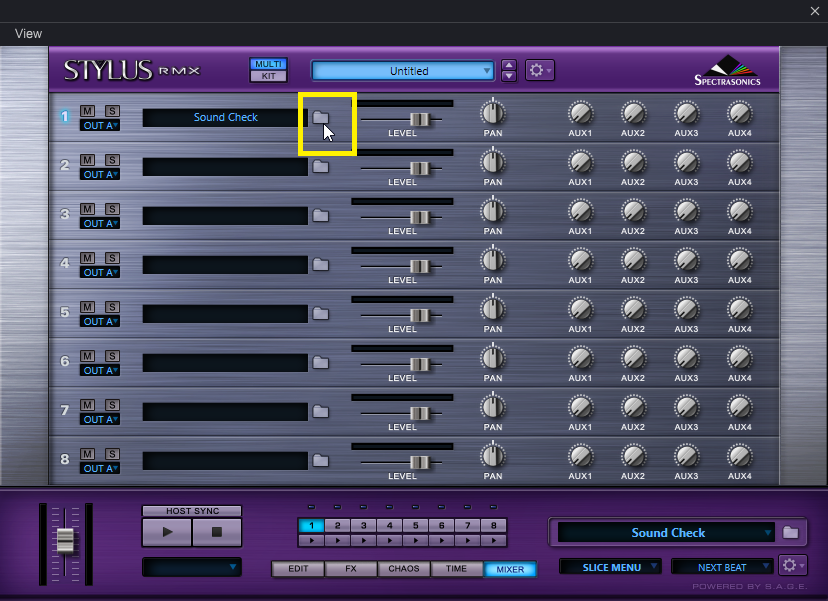Open the SLICE MENU dropdown
828x601 pixels.
611,567
